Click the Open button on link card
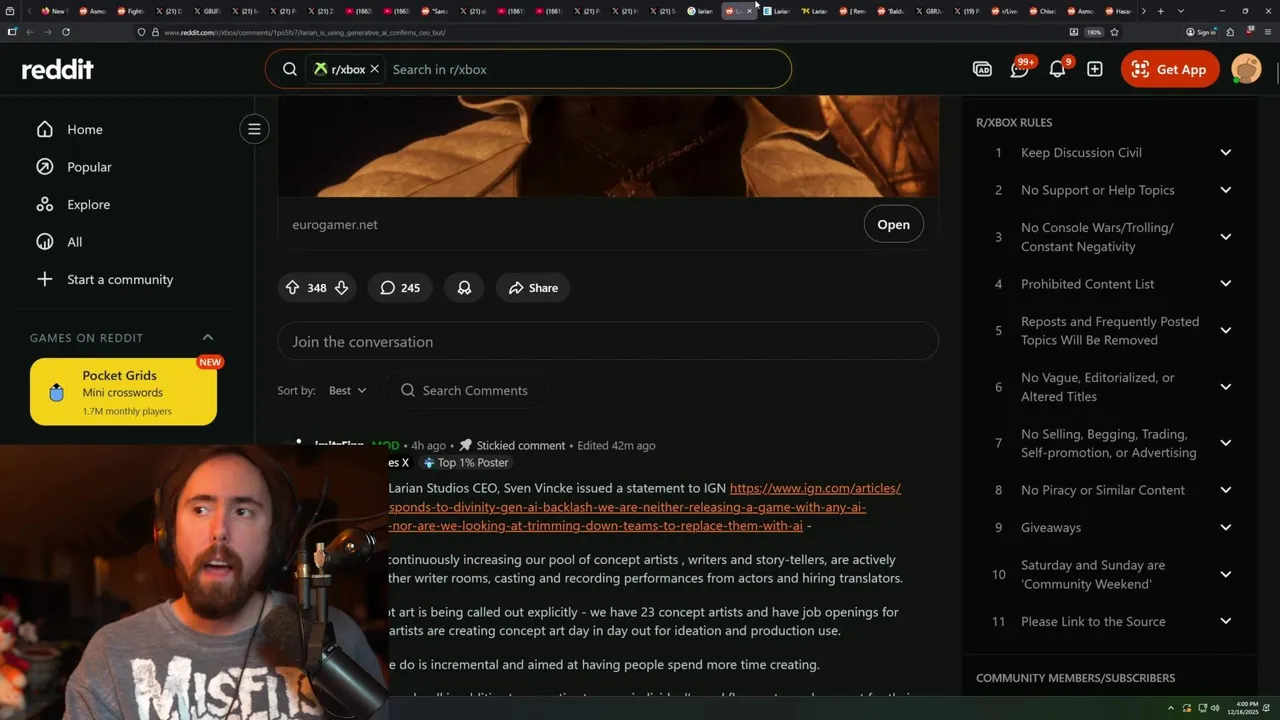Viewport: 1280px width, 720px height. pos(893,225)
